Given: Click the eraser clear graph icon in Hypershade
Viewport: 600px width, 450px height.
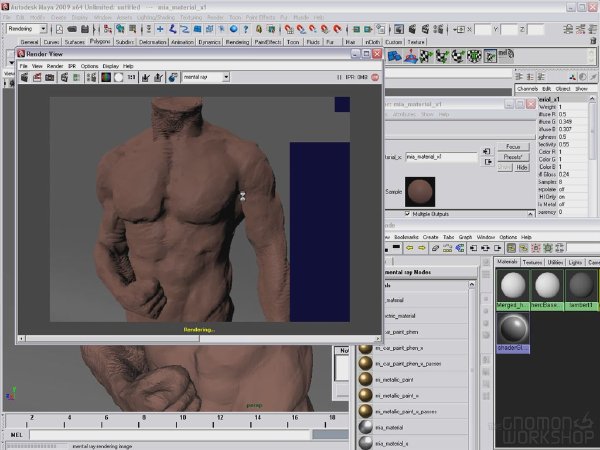Looking at the screenshot, I should pos(435,248).
